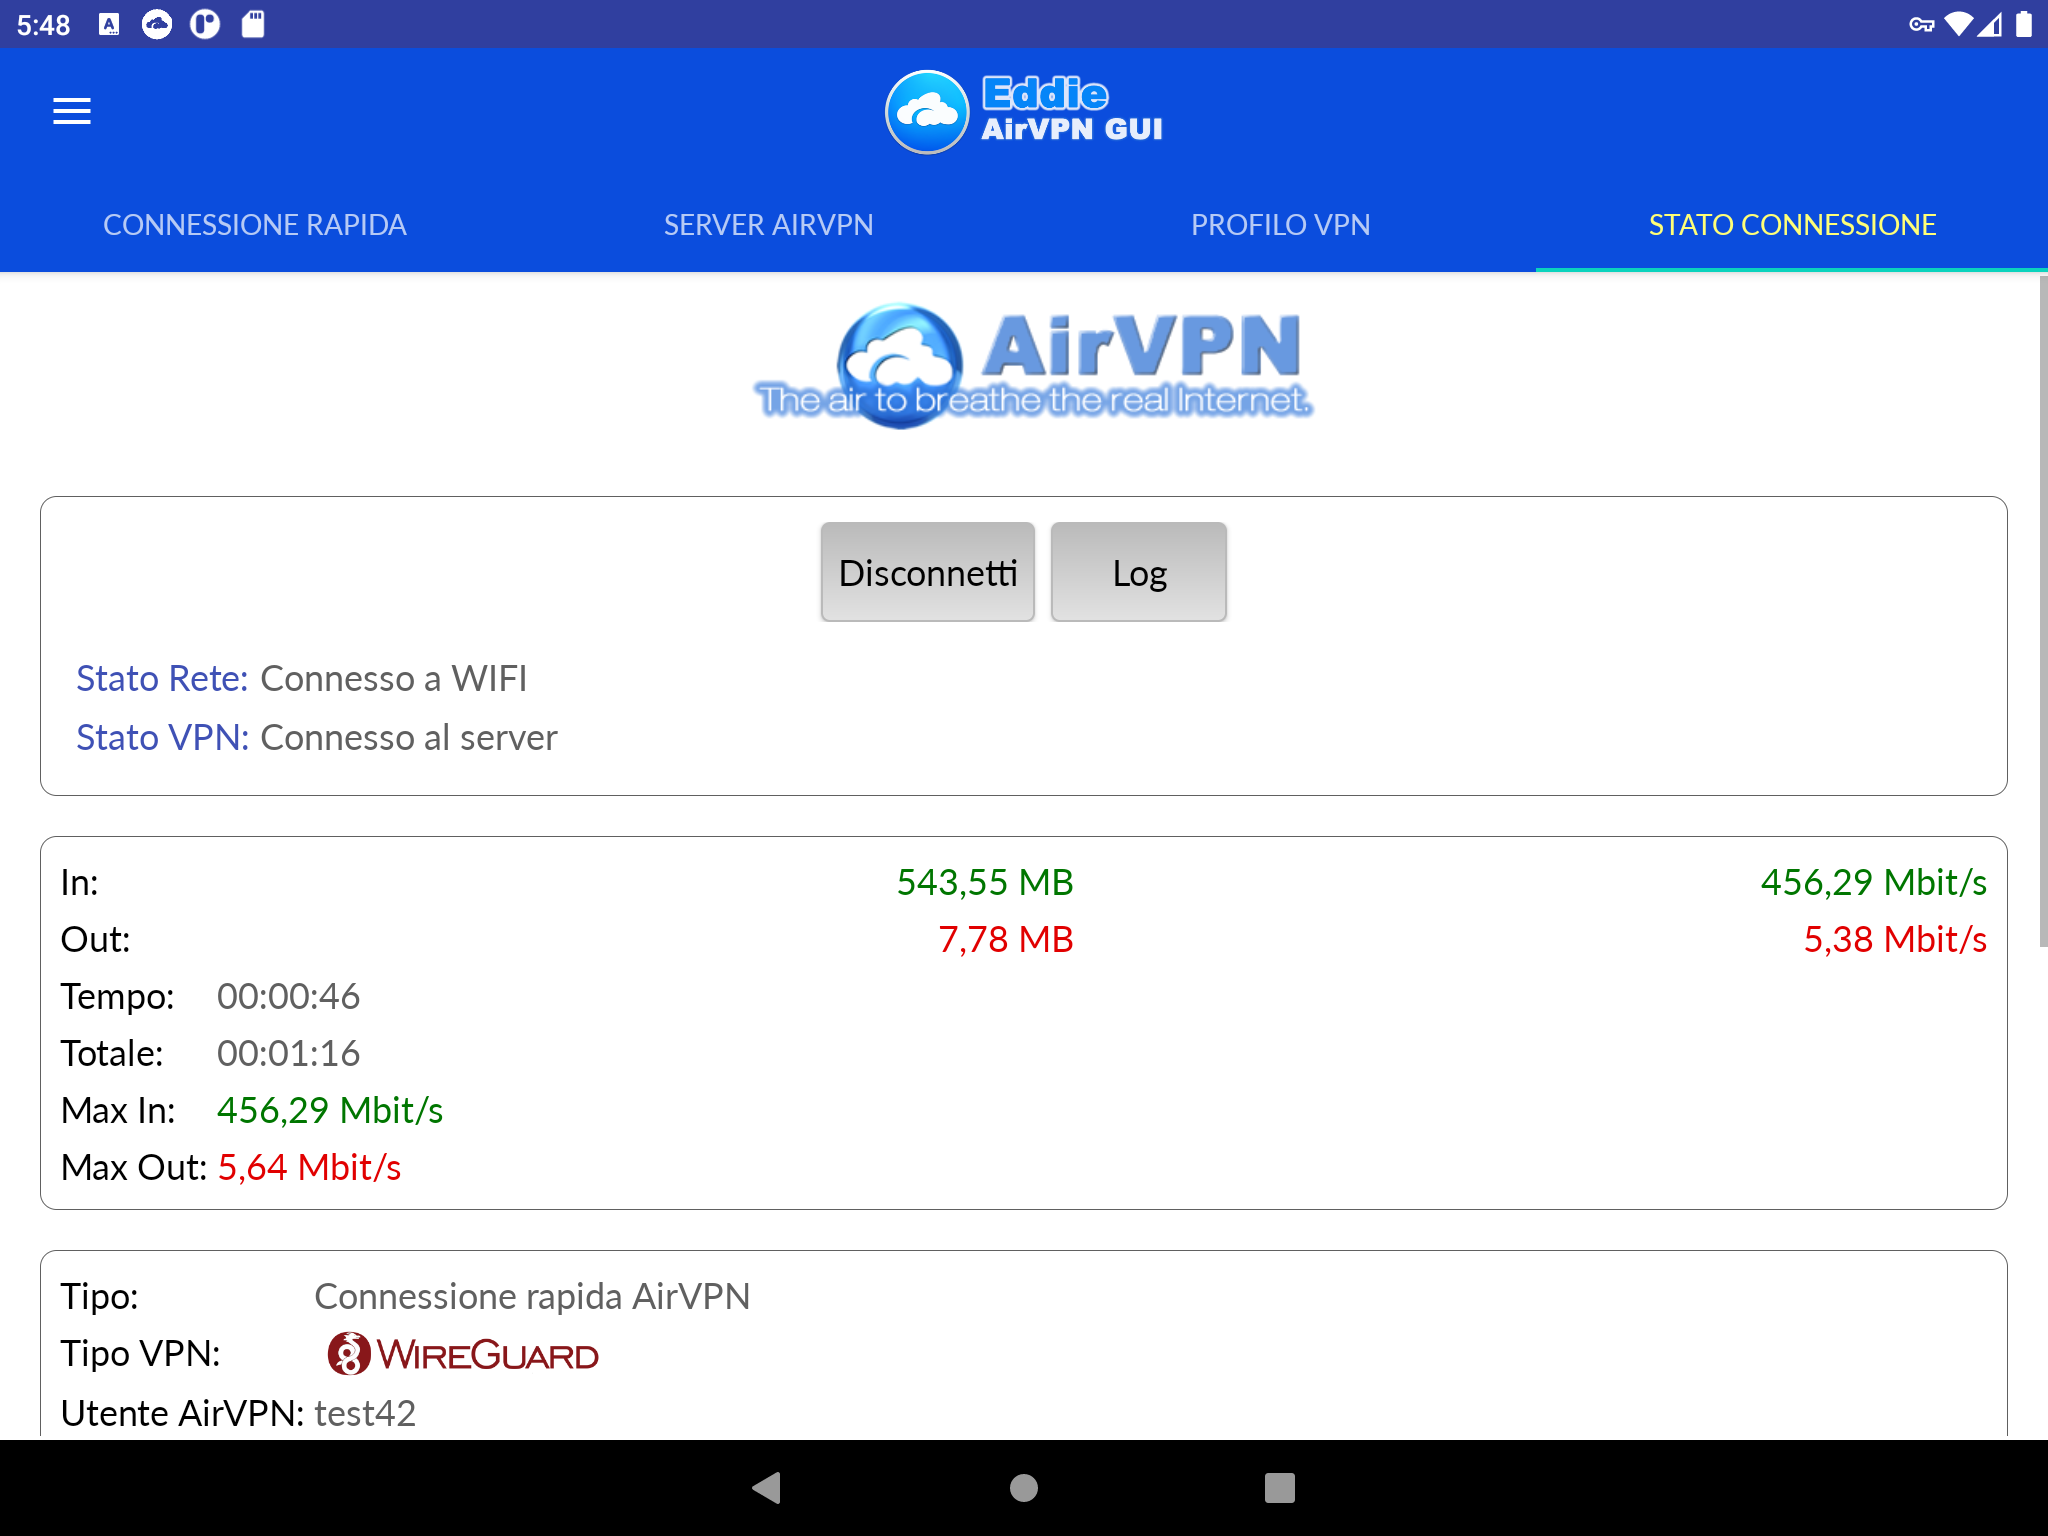This screenshot has width=2048, height=1536.
Task: Tap the Wi-Fi signal status icon
Action: 1958,24
